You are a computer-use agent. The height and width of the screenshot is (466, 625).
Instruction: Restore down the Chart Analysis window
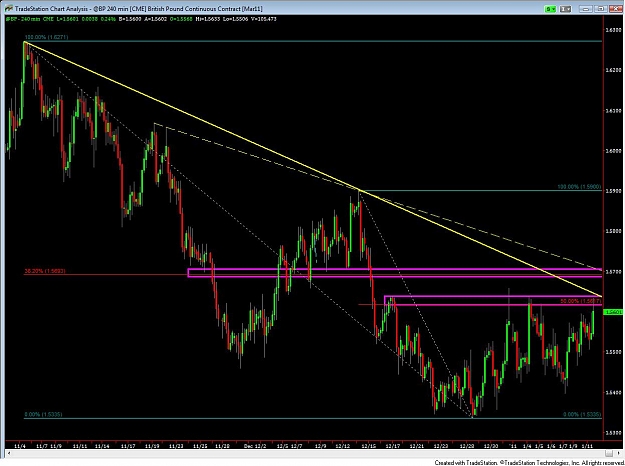pyautogui.click(x=601, y=9)
